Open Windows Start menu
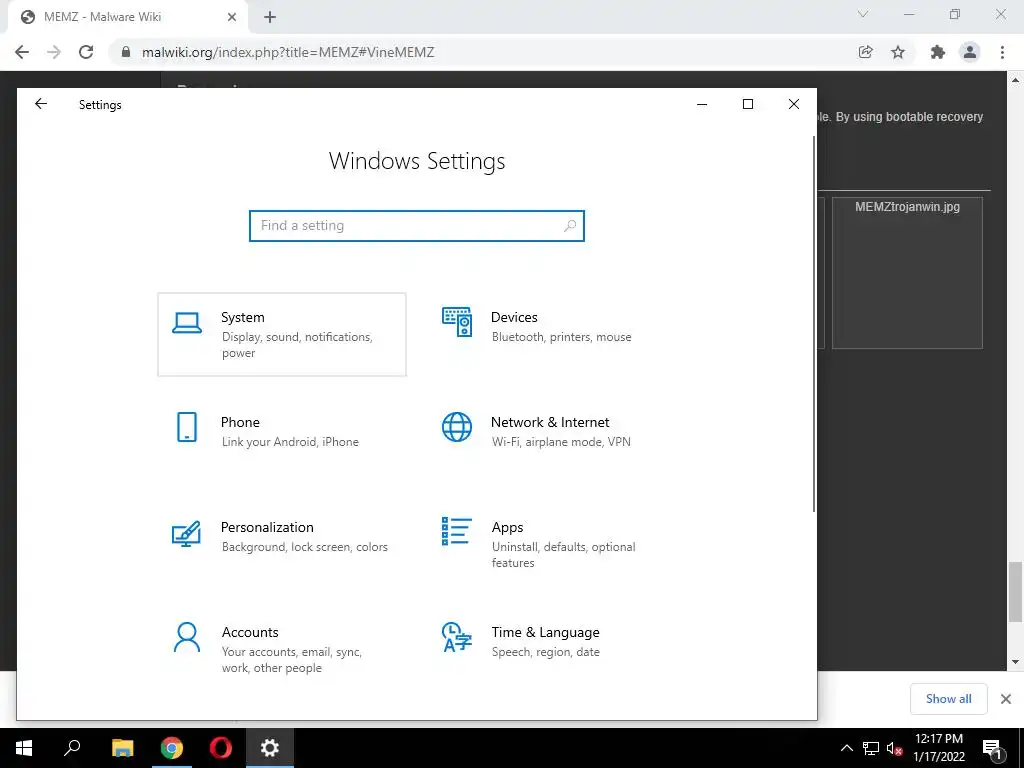 (x=24, y=748)
